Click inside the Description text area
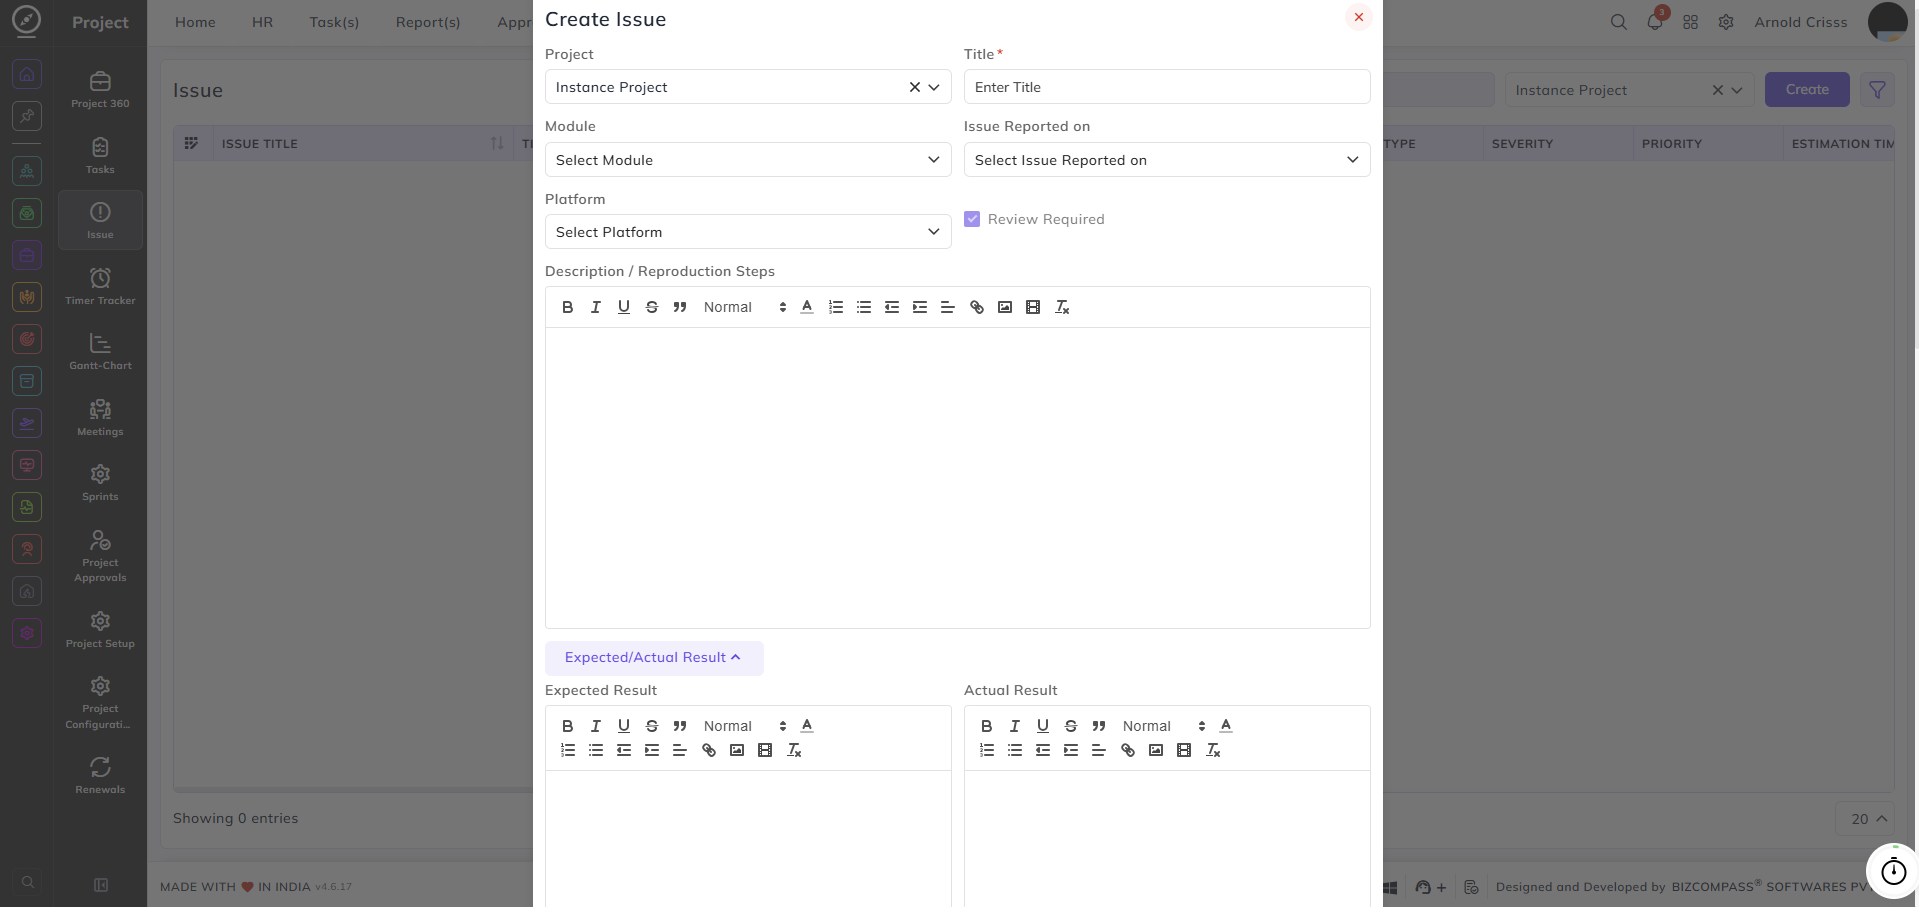Screen dimensions: 1919x907 tap(957, 478)
